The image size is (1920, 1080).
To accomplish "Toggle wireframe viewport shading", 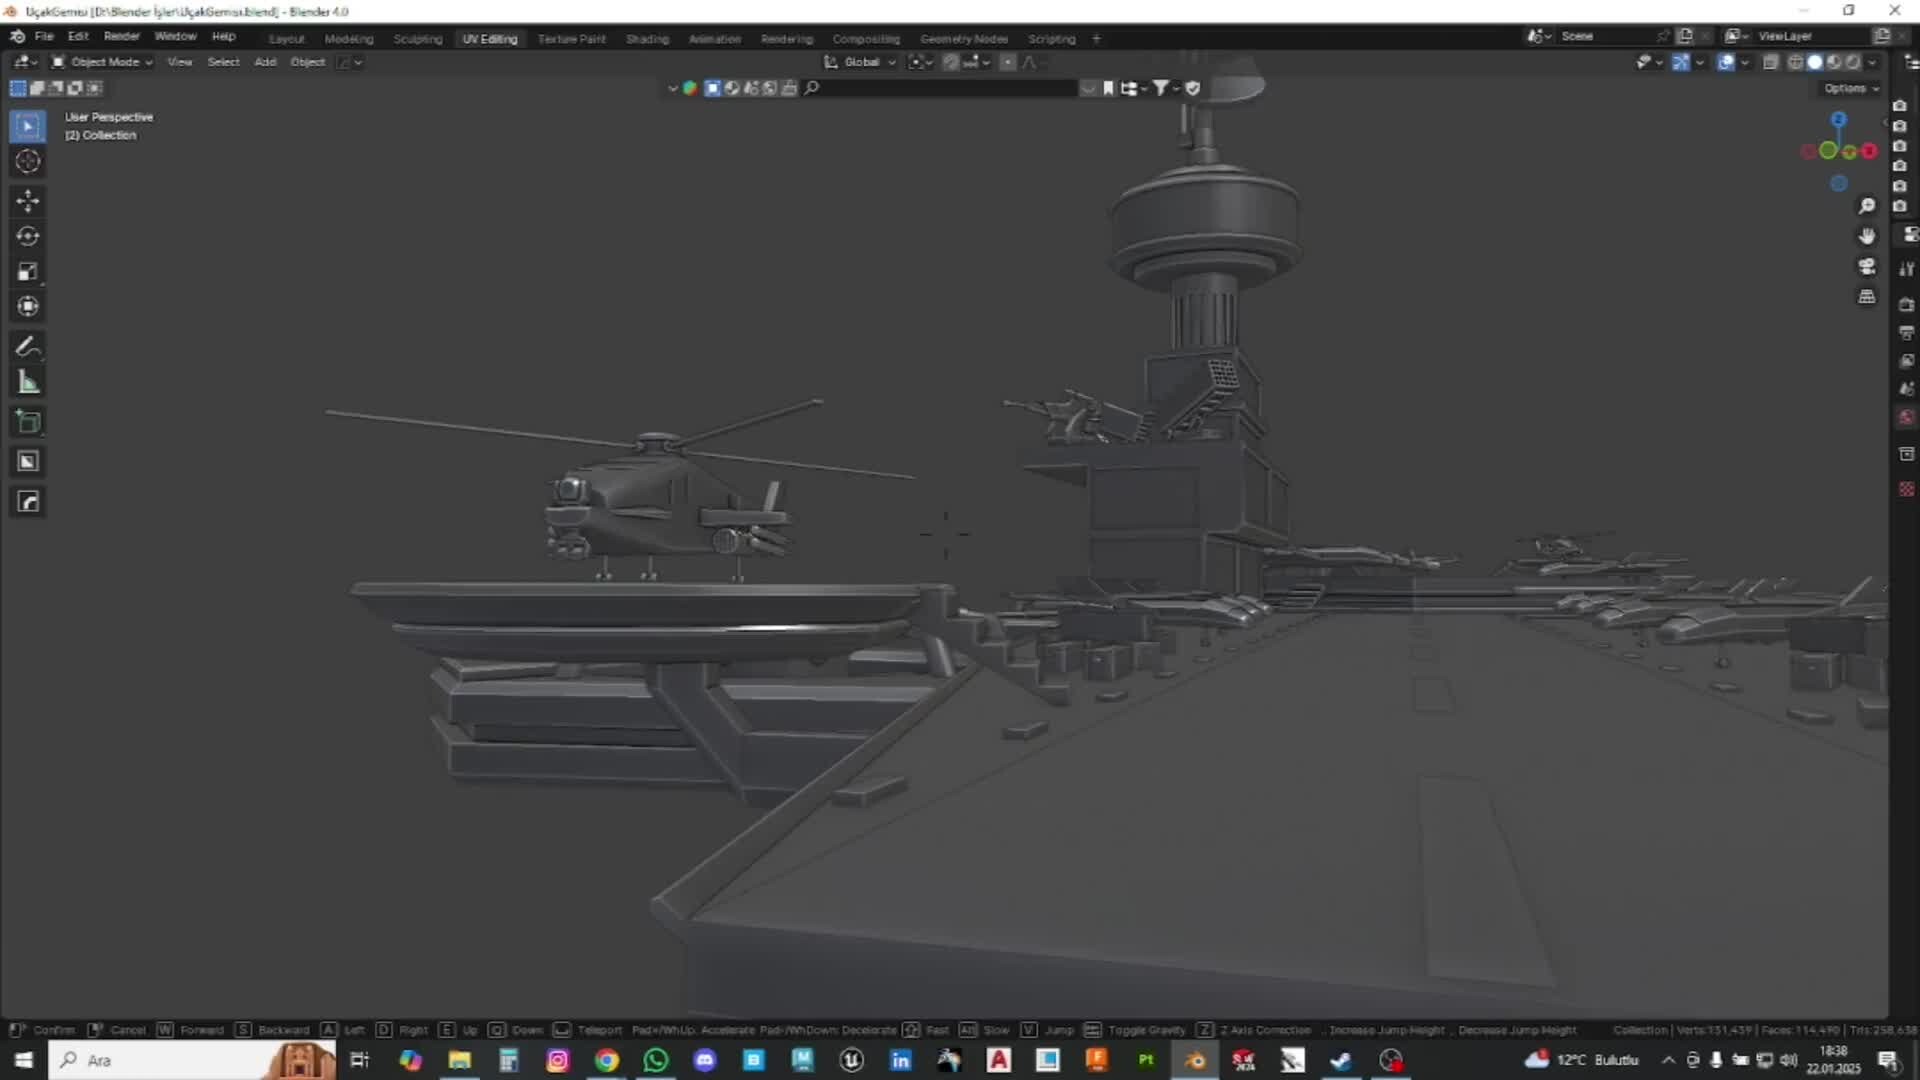I will tap(1795, 62).
